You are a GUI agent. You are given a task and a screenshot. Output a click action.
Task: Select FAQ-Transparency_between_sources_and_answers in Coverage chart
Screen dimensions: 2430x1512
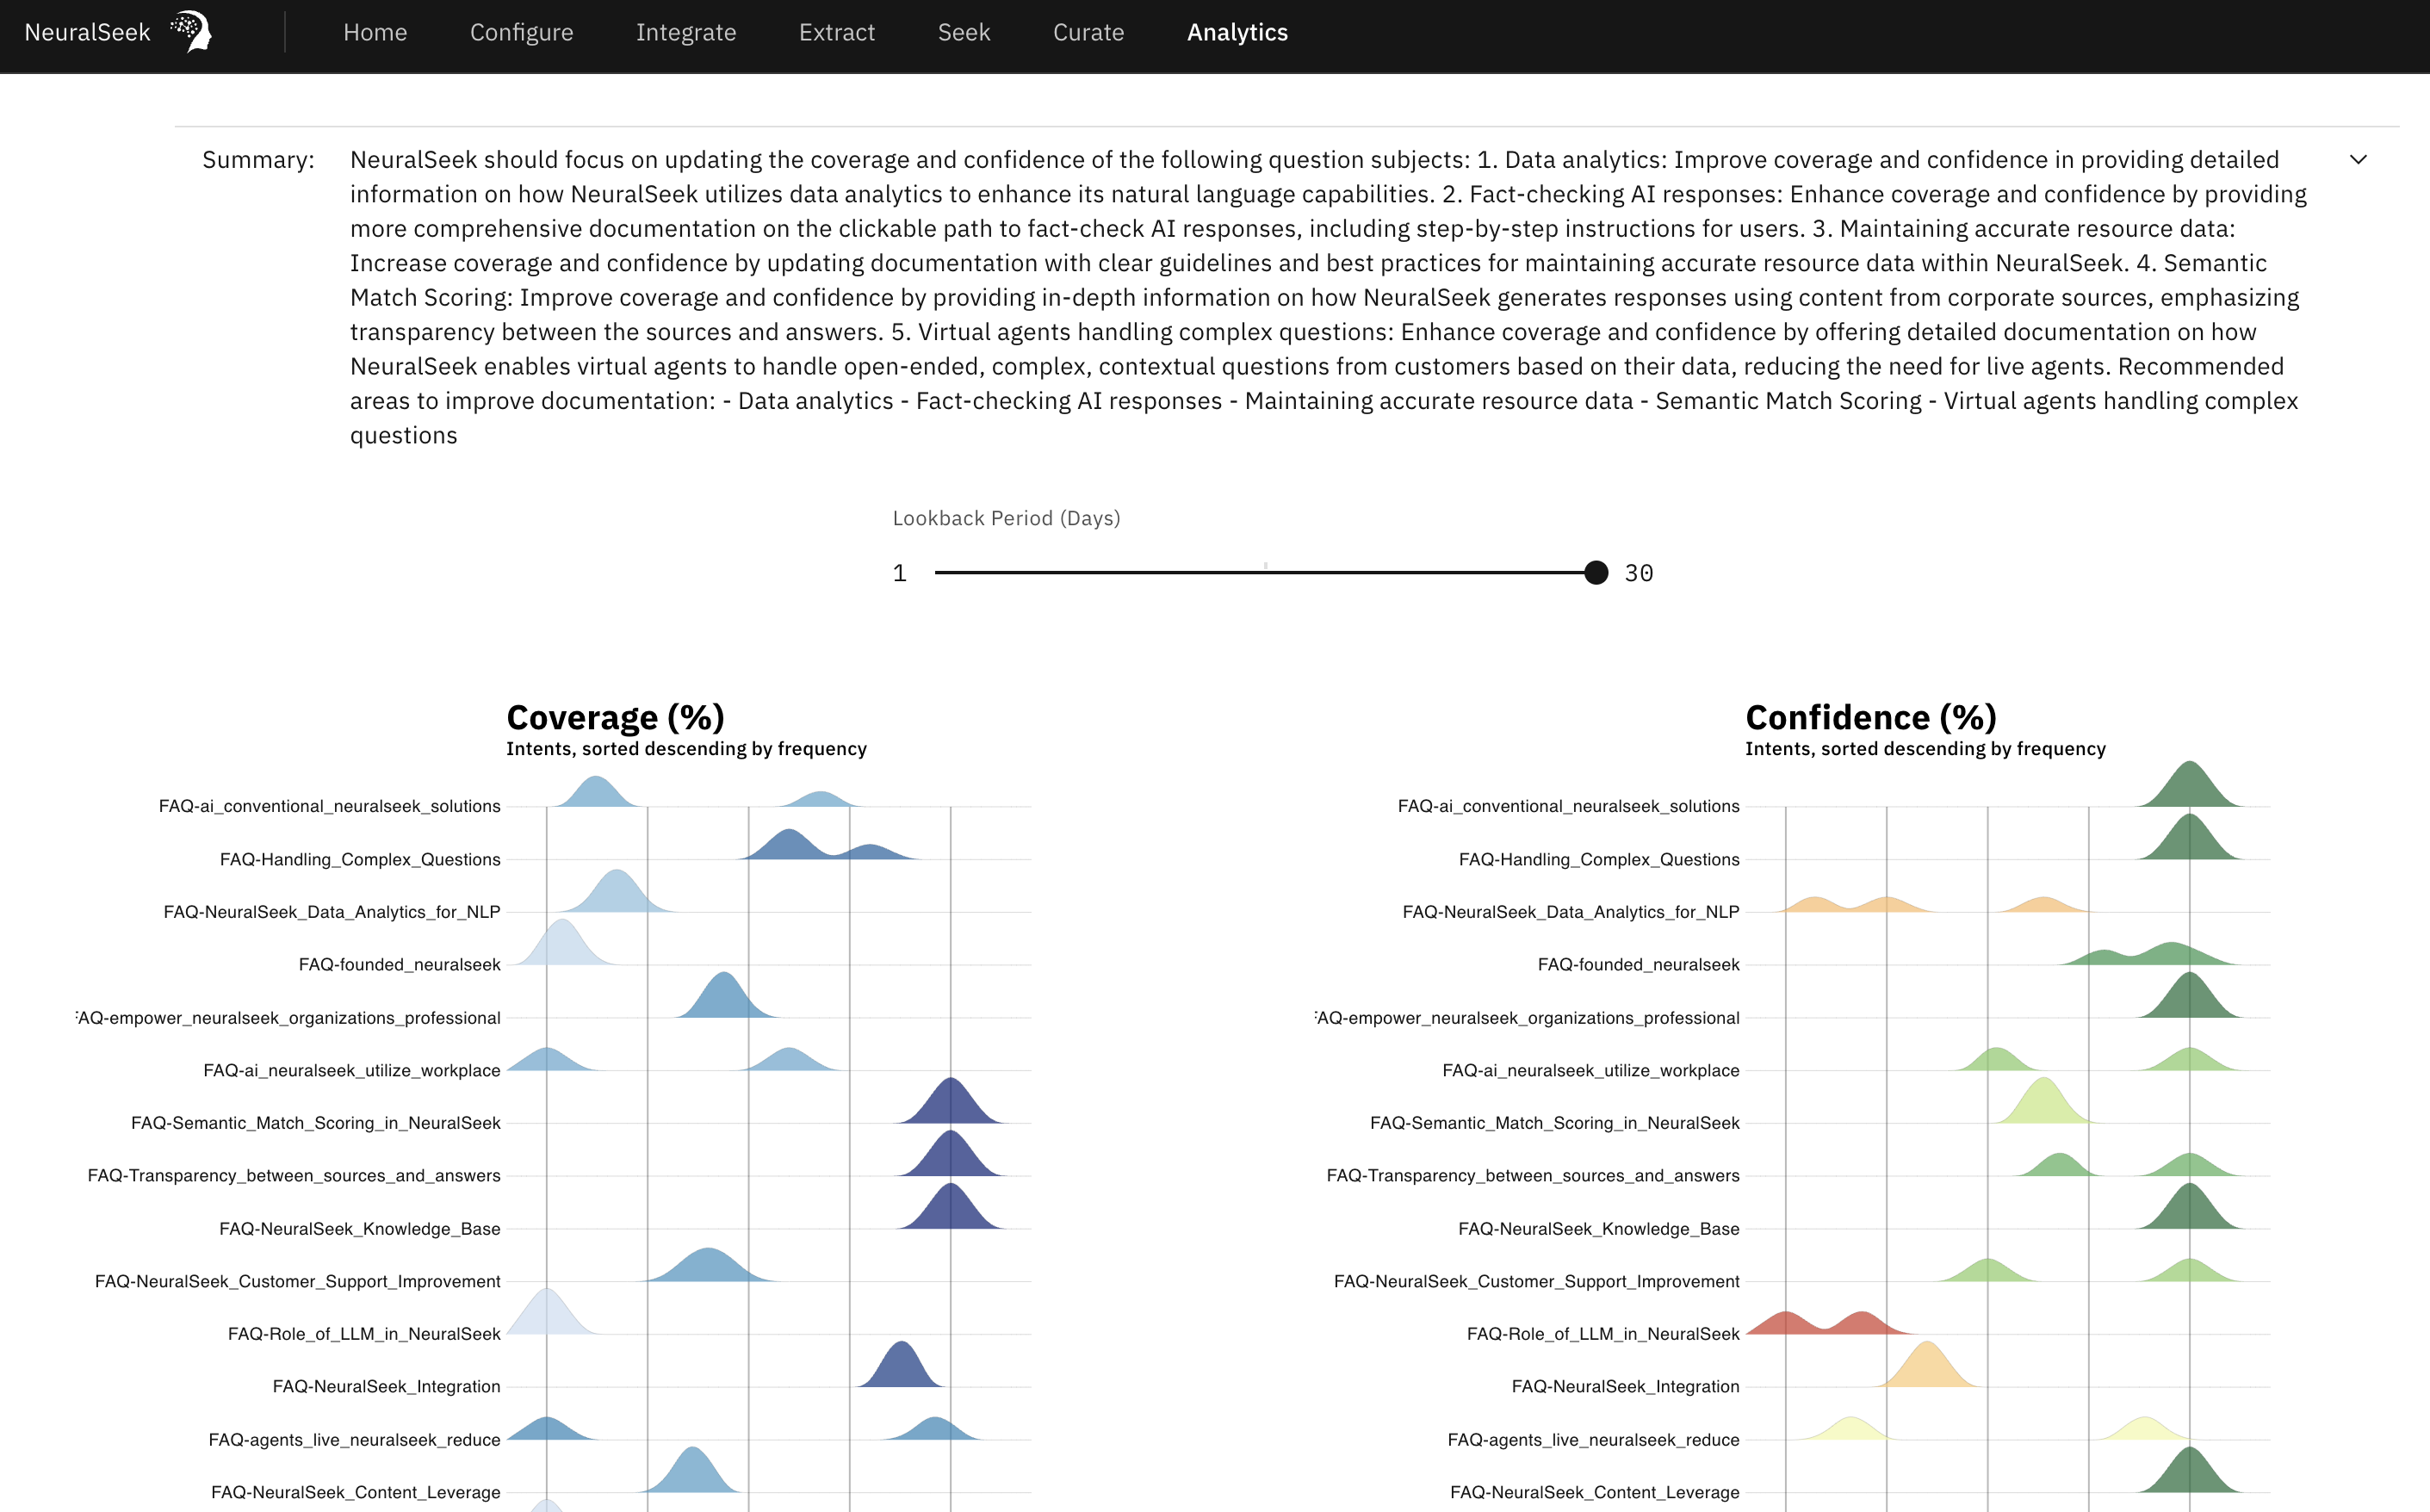click(293, 1176)
